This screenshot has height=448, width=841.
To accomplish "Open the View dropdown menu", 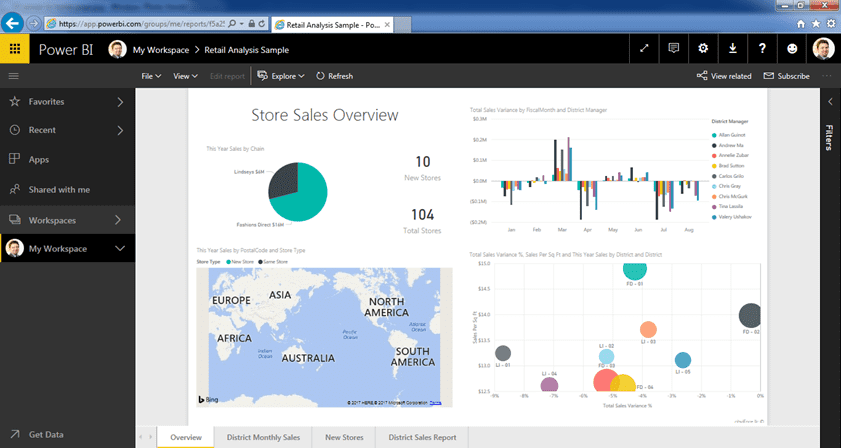I will [184, 76].
